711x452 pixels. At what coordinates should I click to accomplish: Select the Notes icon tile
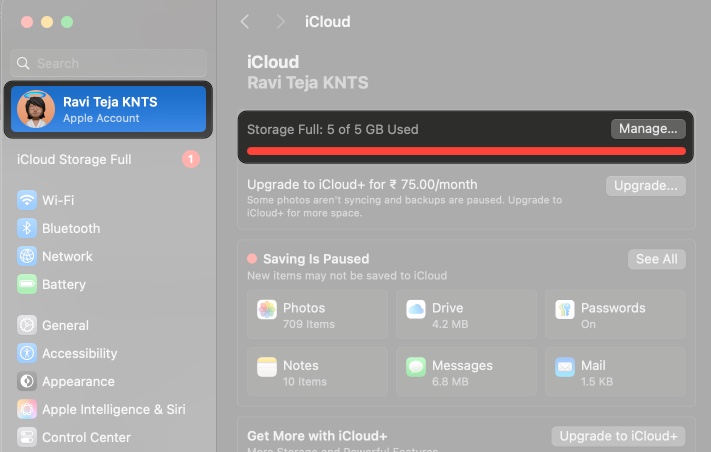pos(267,367)
